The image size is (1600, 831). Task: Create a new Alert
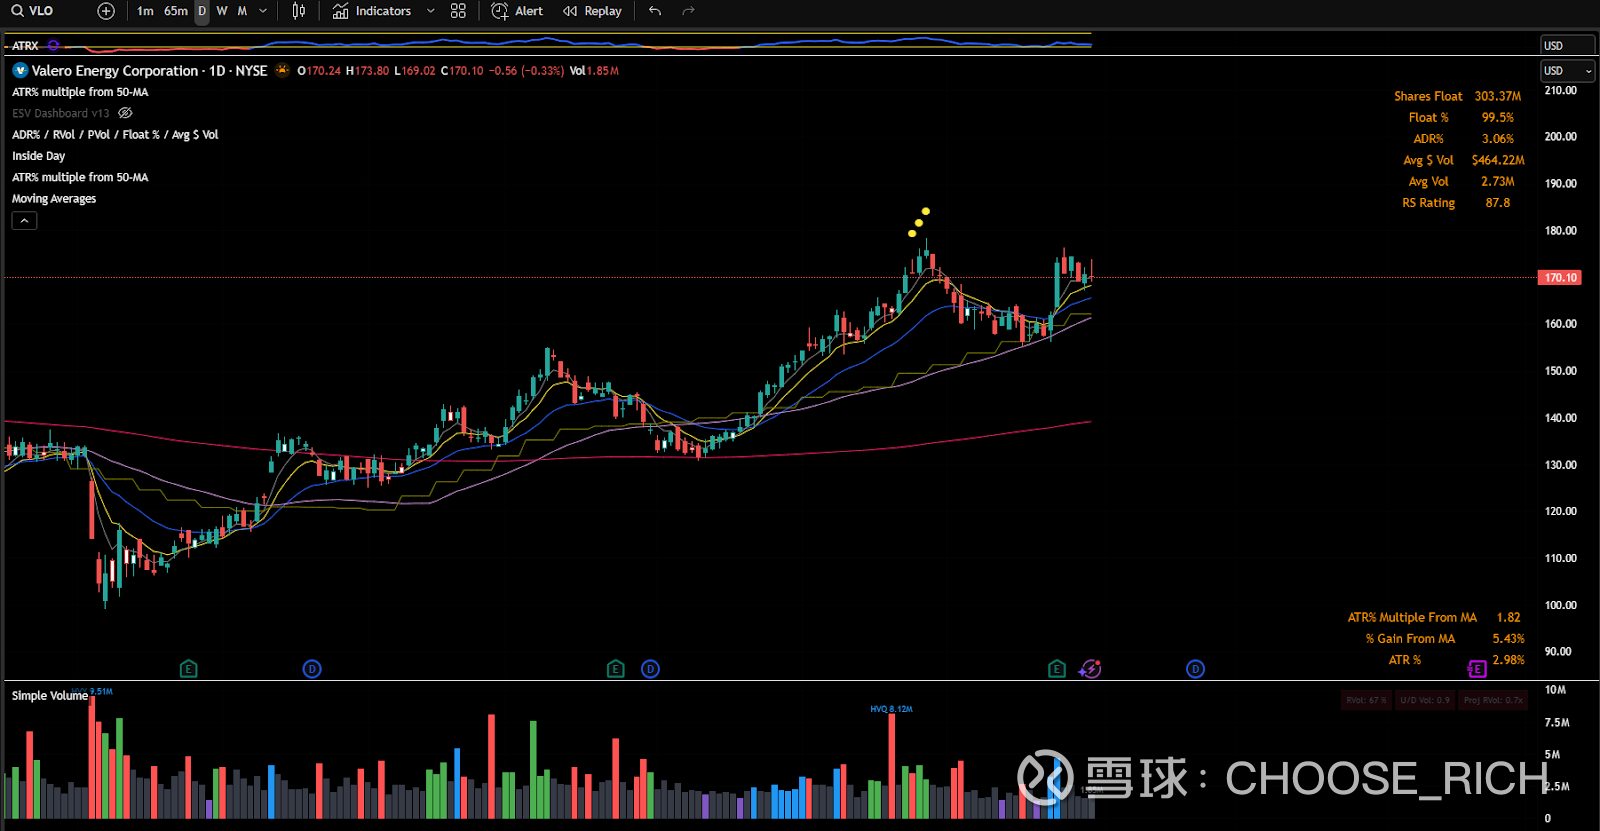pos(517,11)
